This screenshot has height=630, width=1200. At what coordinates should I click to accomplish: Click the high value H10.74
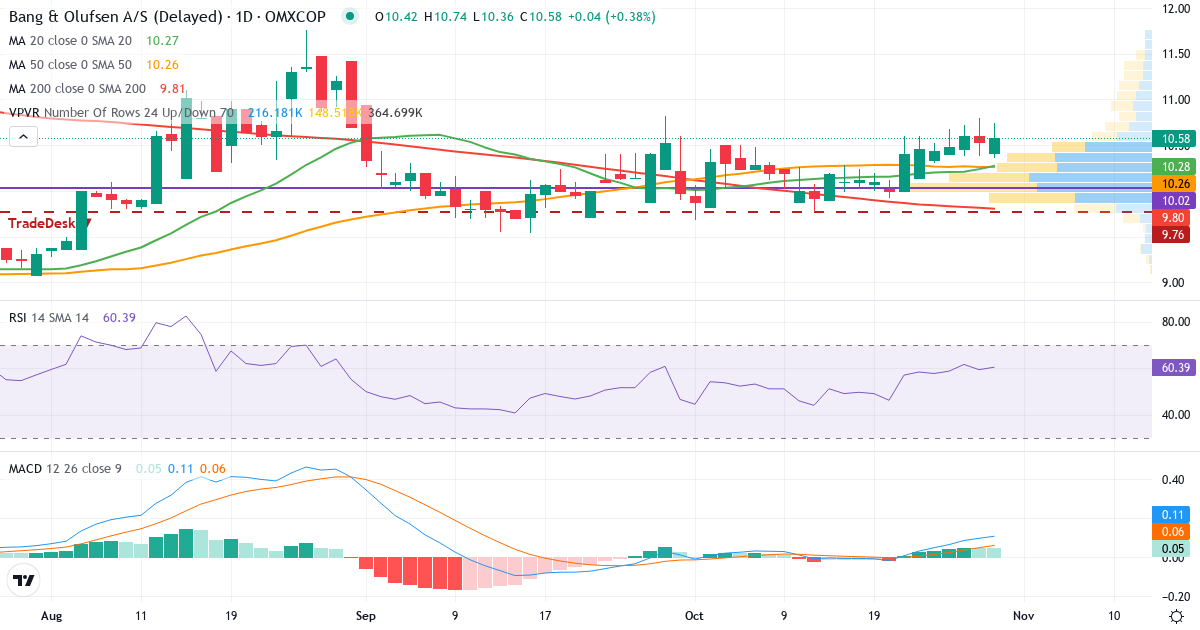pyautogui.click(x=445, y=16)
